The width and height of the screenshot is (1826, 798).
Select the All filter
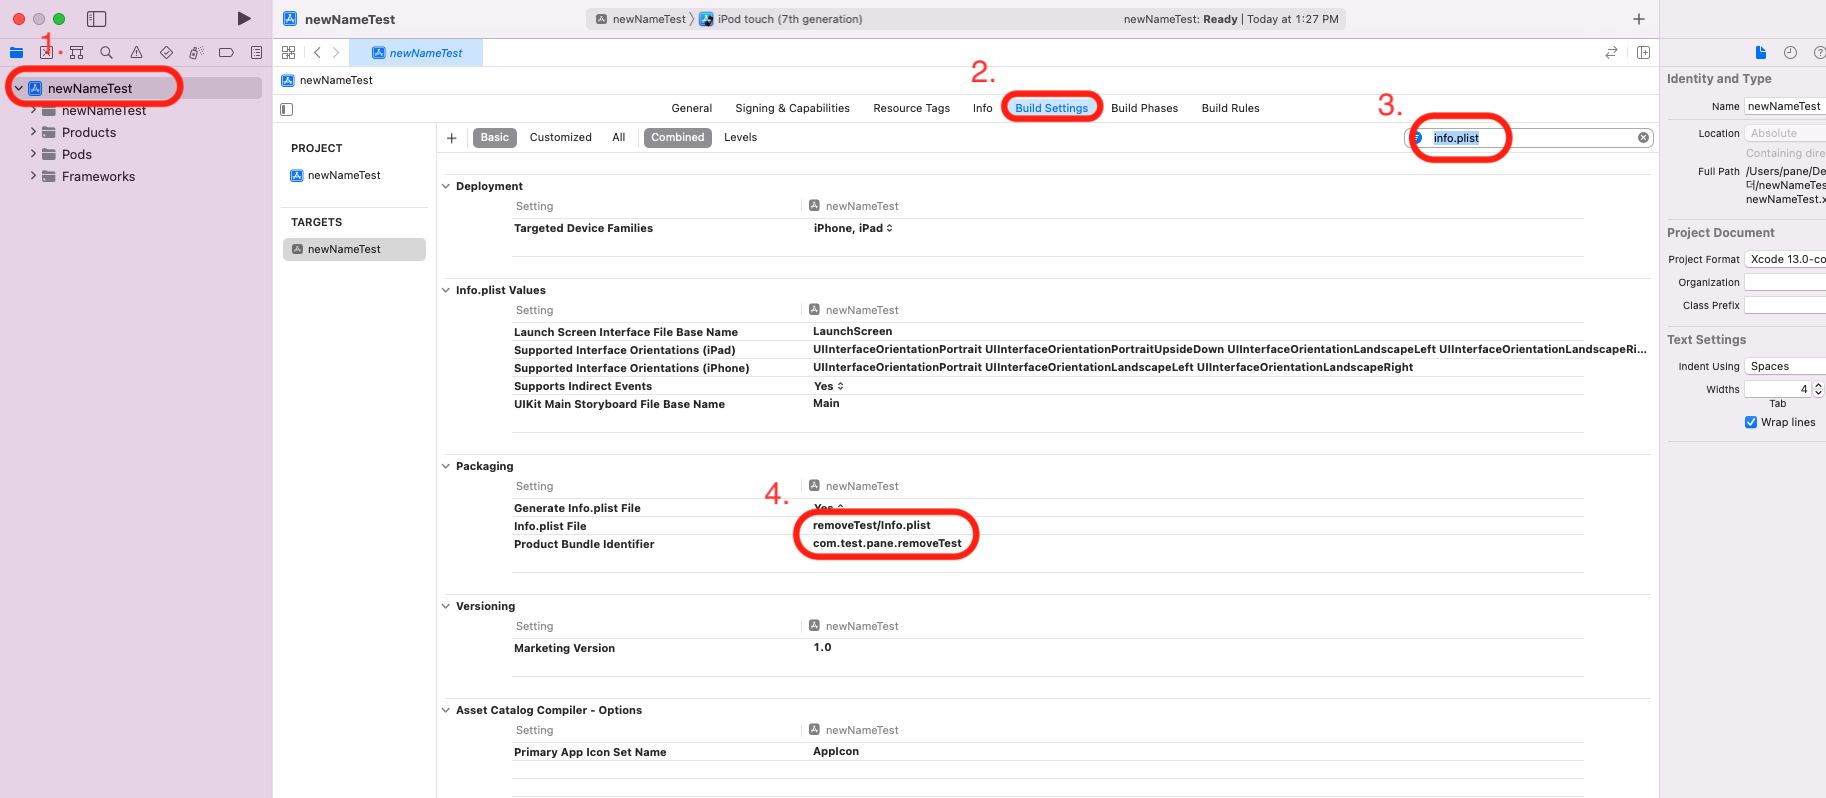point(619,137)
